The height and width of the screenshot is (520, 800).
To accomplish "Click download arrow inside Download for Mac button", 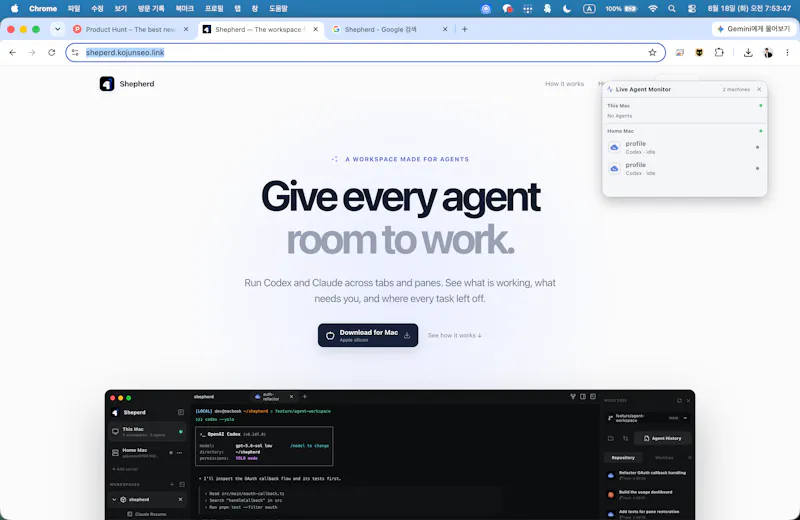I will click(x=407, y=335).
